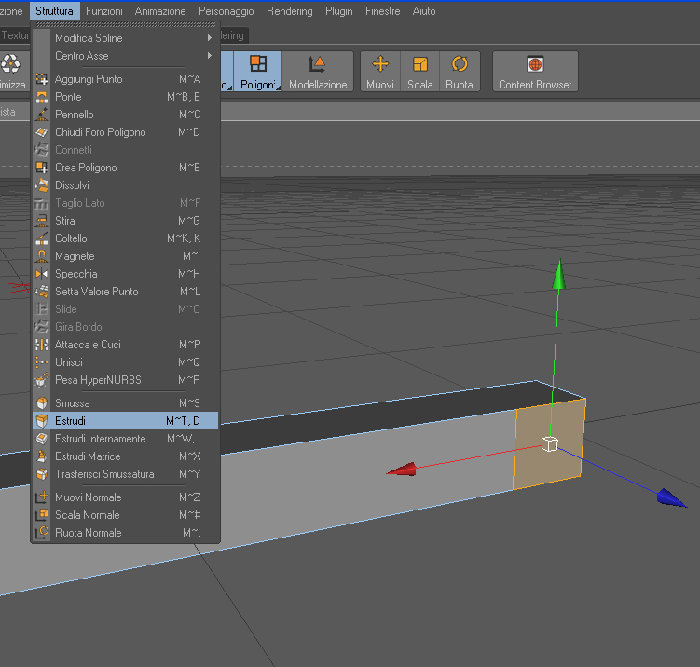Click the highlighted Estrudi menu entry

(126, 421)
